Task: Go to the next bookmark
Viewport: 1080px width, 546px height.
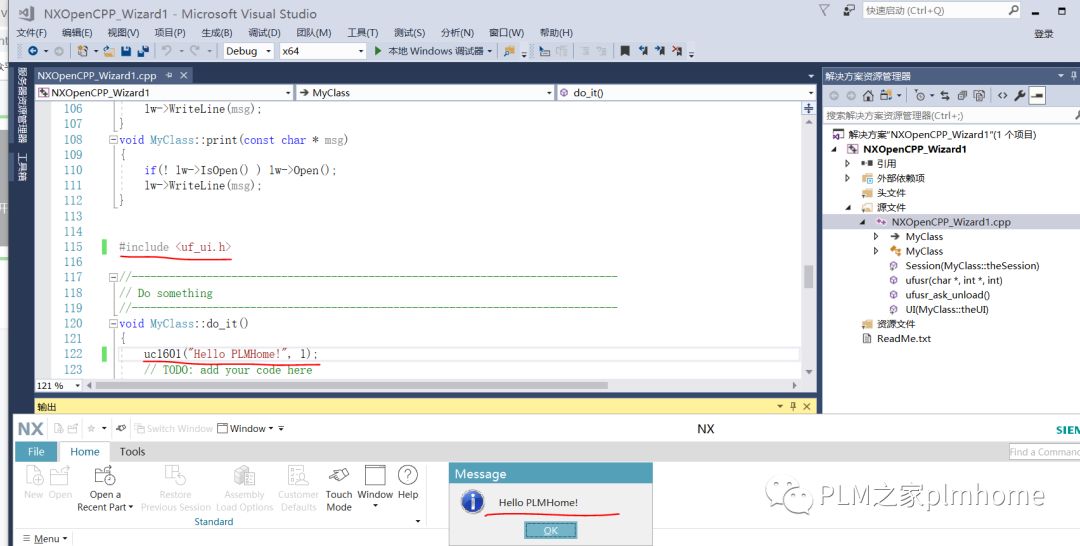Action: tap(660, 51)
